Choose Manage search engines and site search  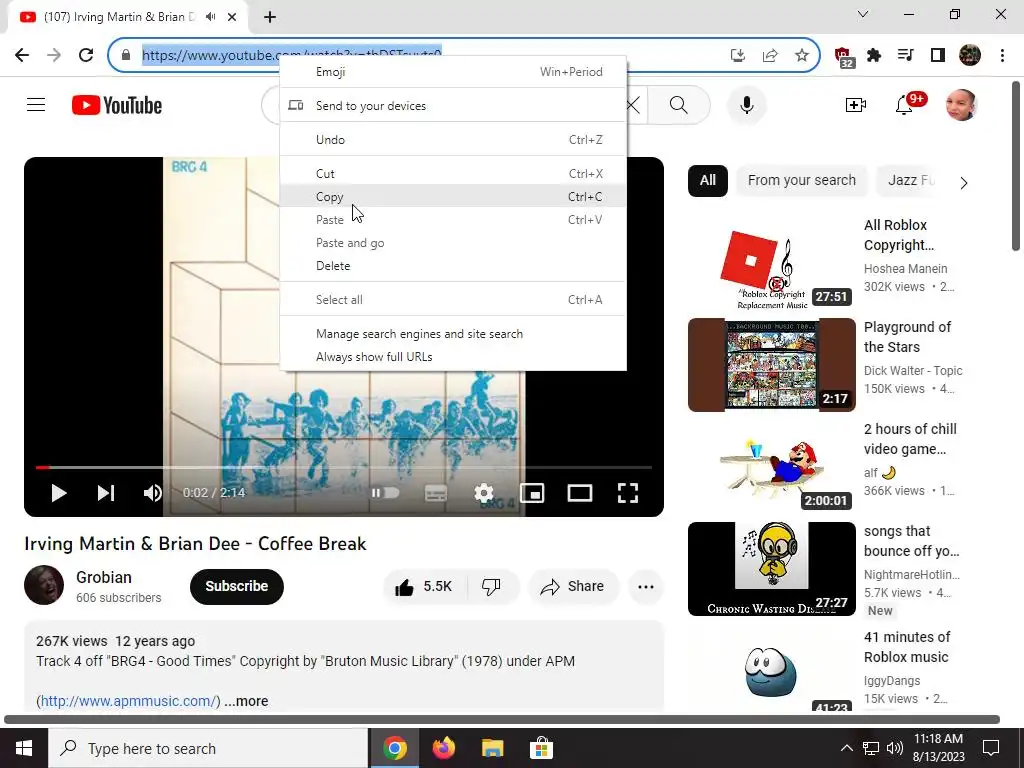[x=453, y=334]
